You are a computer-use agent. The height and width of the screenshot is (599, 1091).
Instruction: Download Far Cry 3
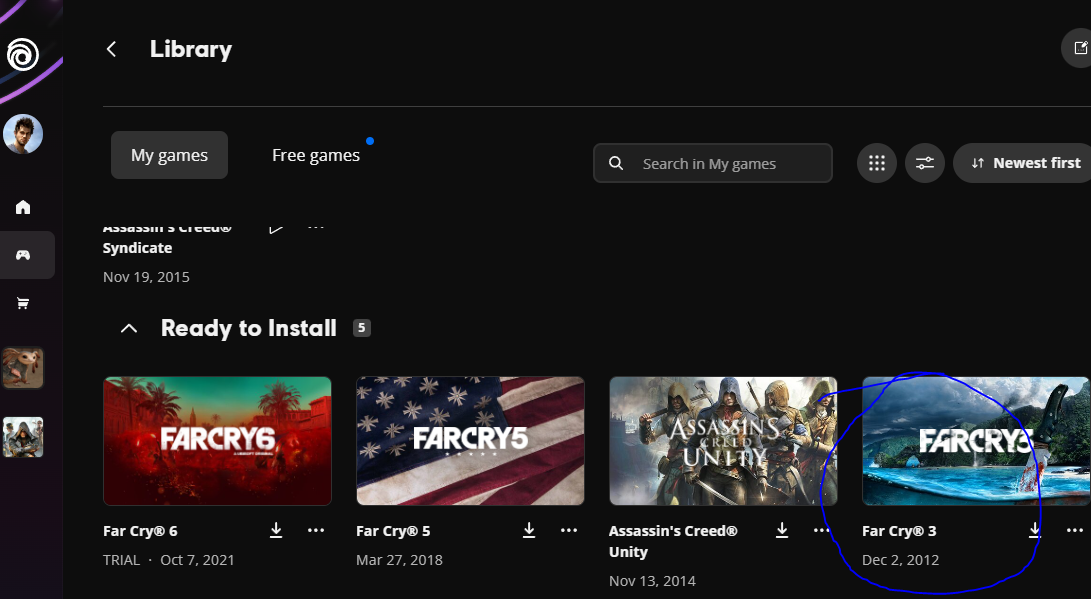pos(1035,530)
